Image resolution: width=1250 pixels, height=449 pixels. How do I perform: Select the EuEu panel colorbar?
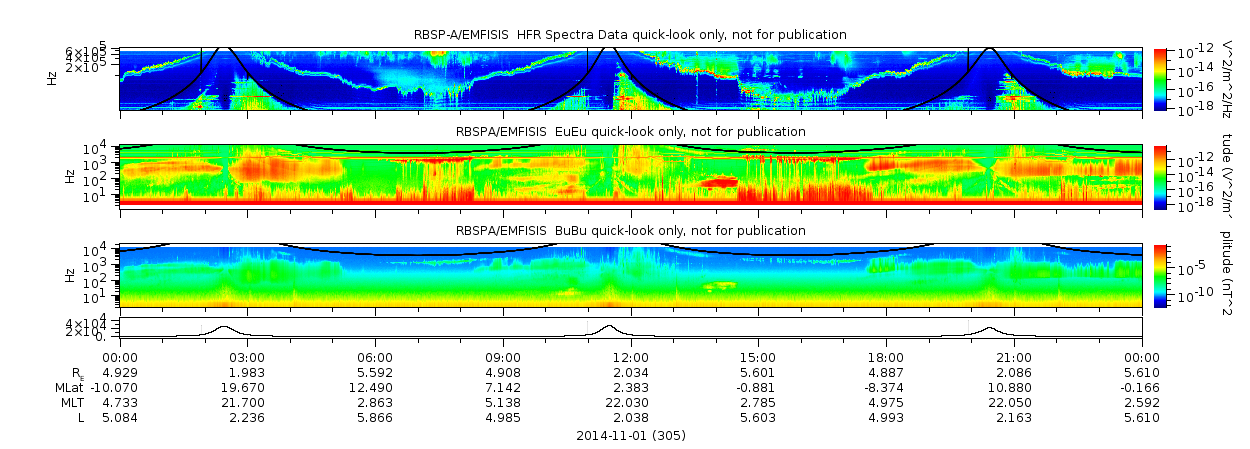tap(1160, 176)
